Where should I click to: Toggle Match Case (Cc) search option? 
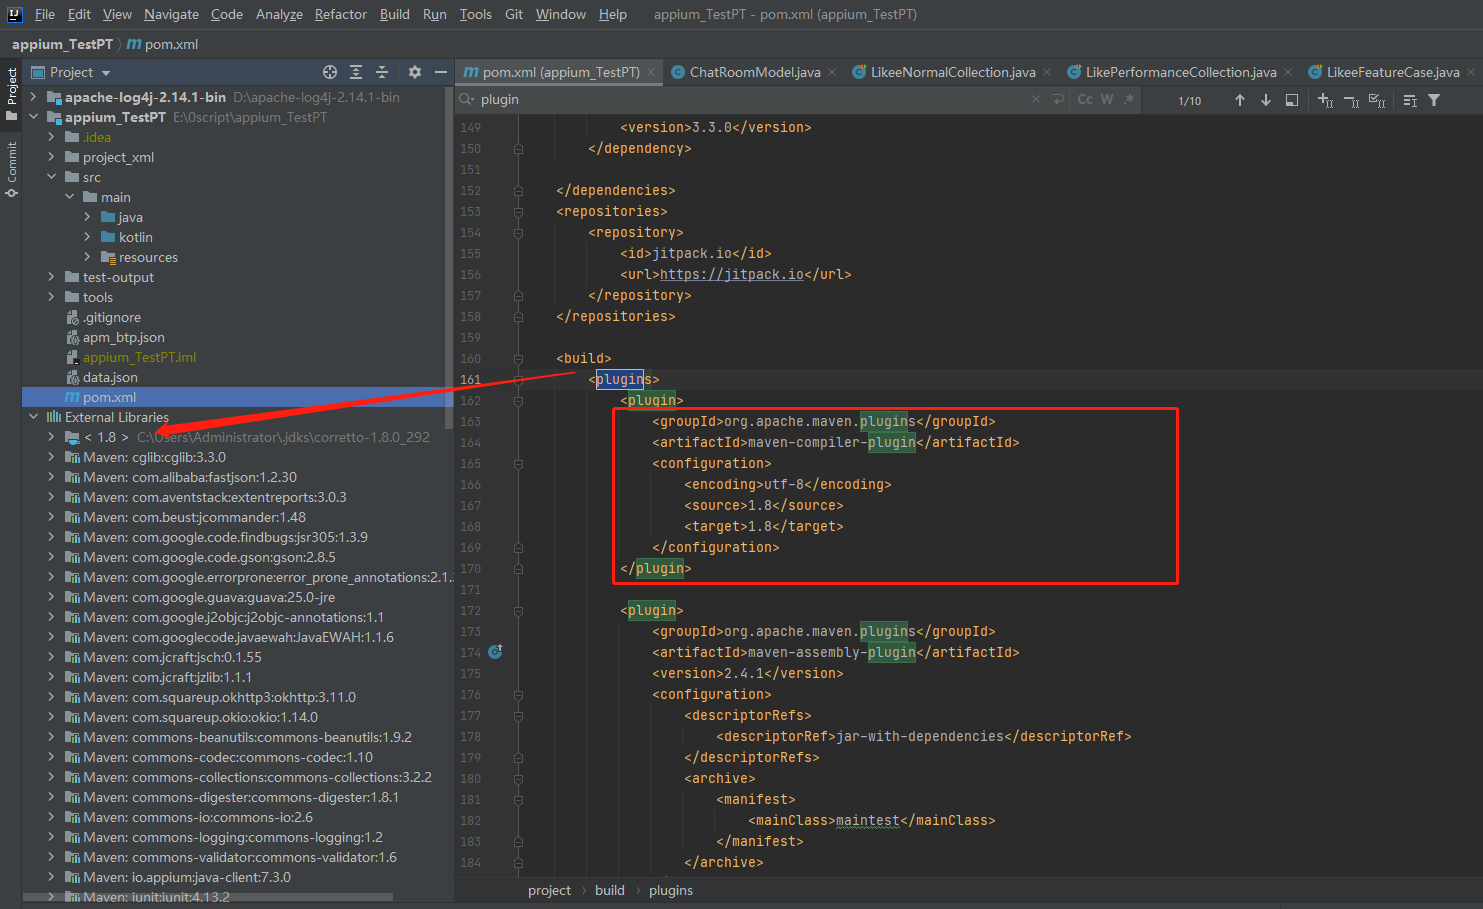coord(1085,99)
